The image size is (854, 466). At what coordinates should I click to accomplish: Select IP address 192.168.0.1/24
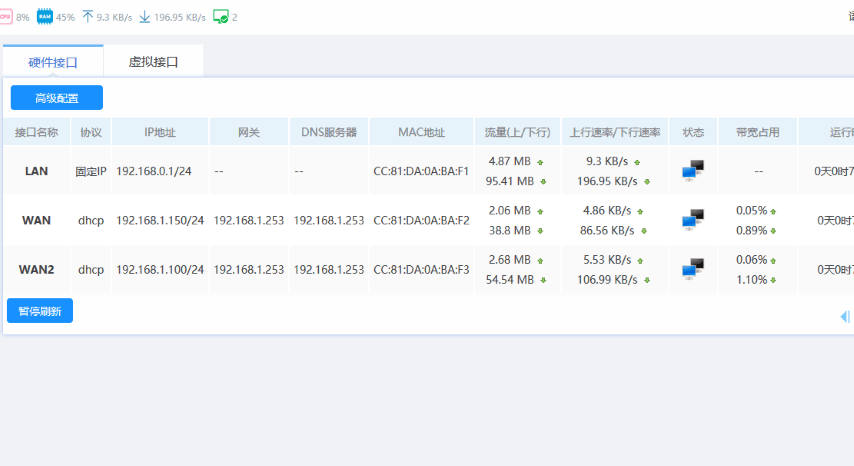(x=154, y=171)
